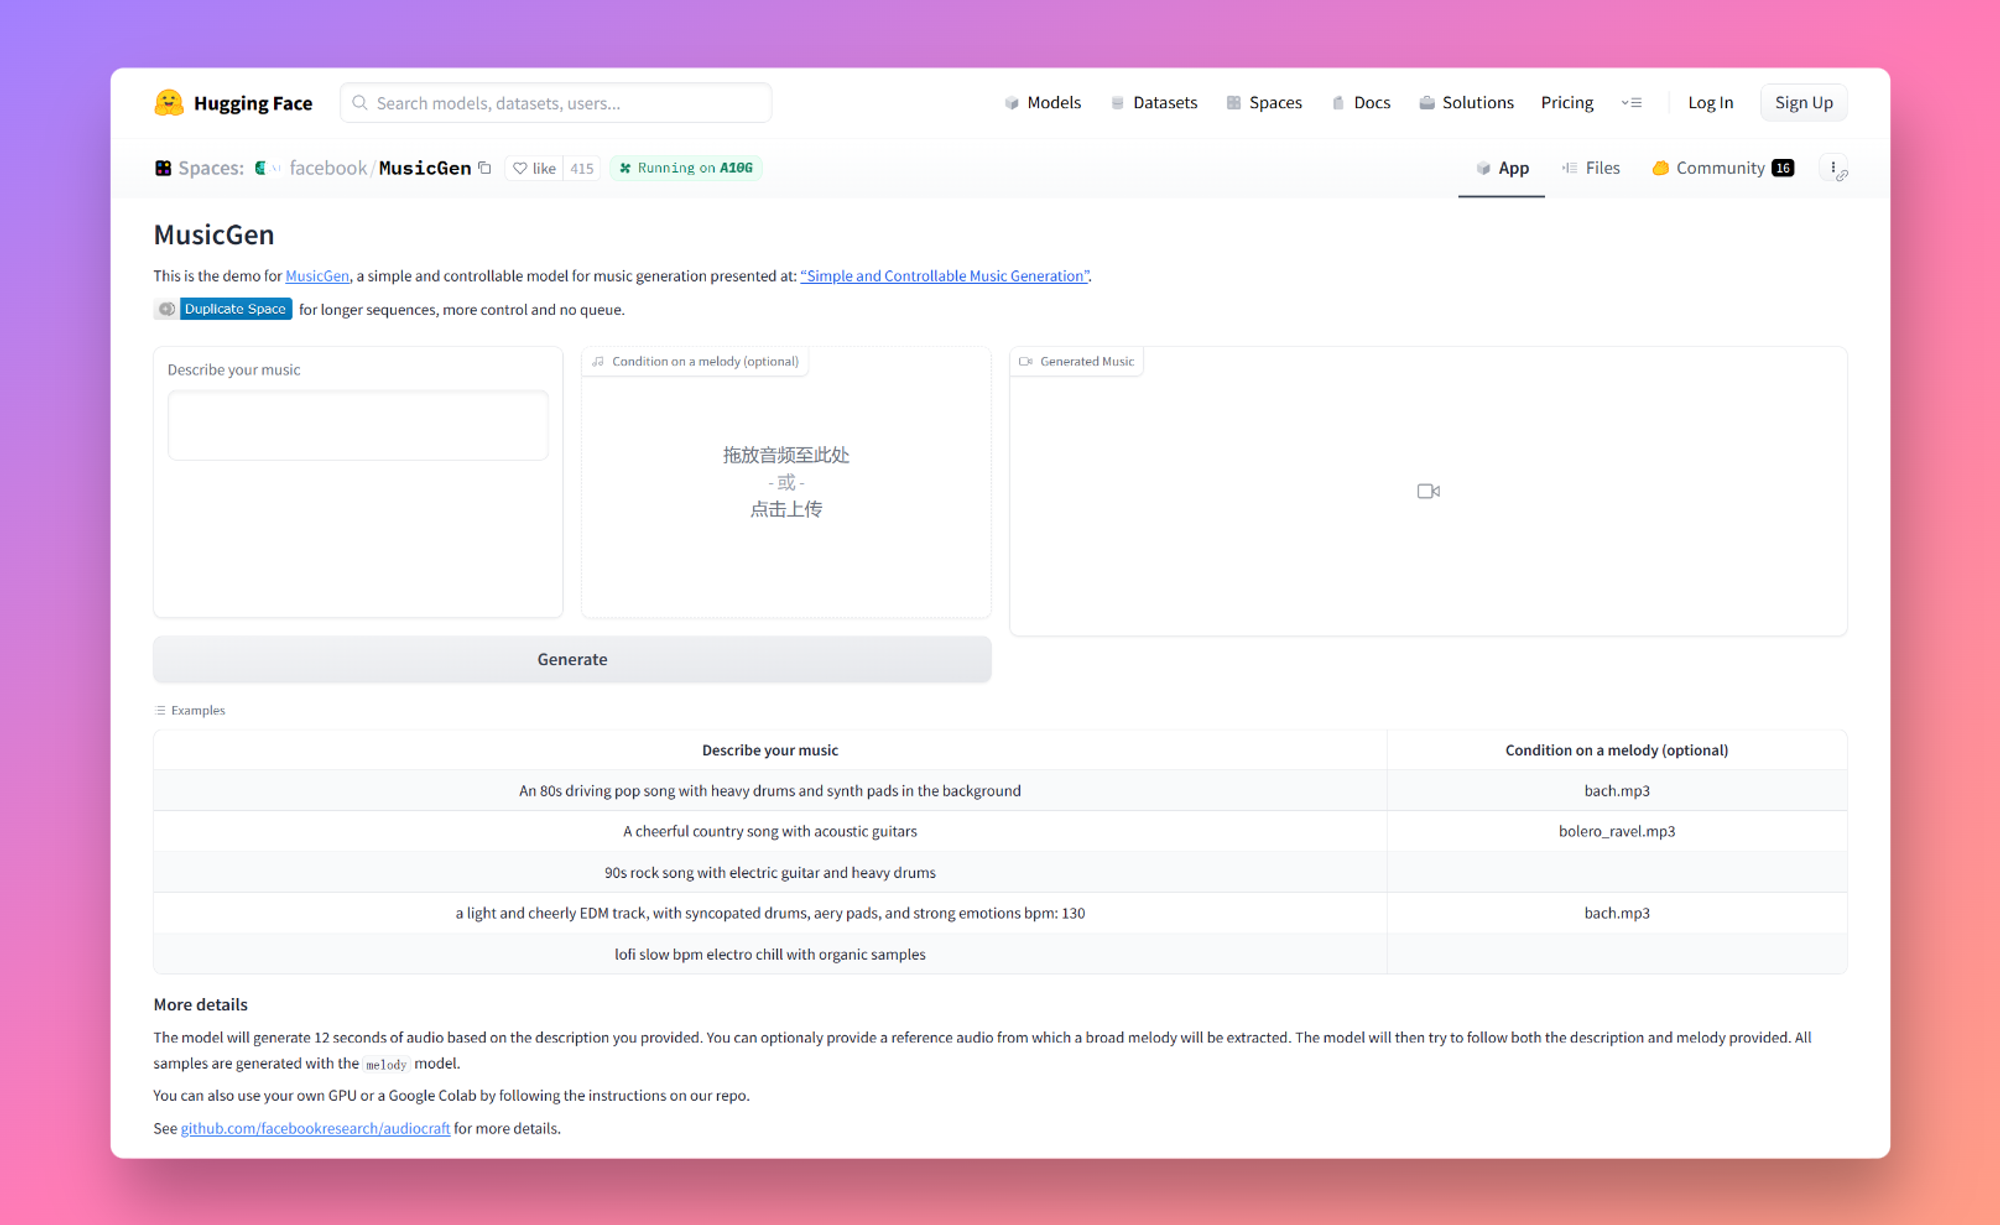The height and width of the screenshot is (1225, 2000).
Task: Click the melody audio upload drop area
Action: [x=786, y=482]
